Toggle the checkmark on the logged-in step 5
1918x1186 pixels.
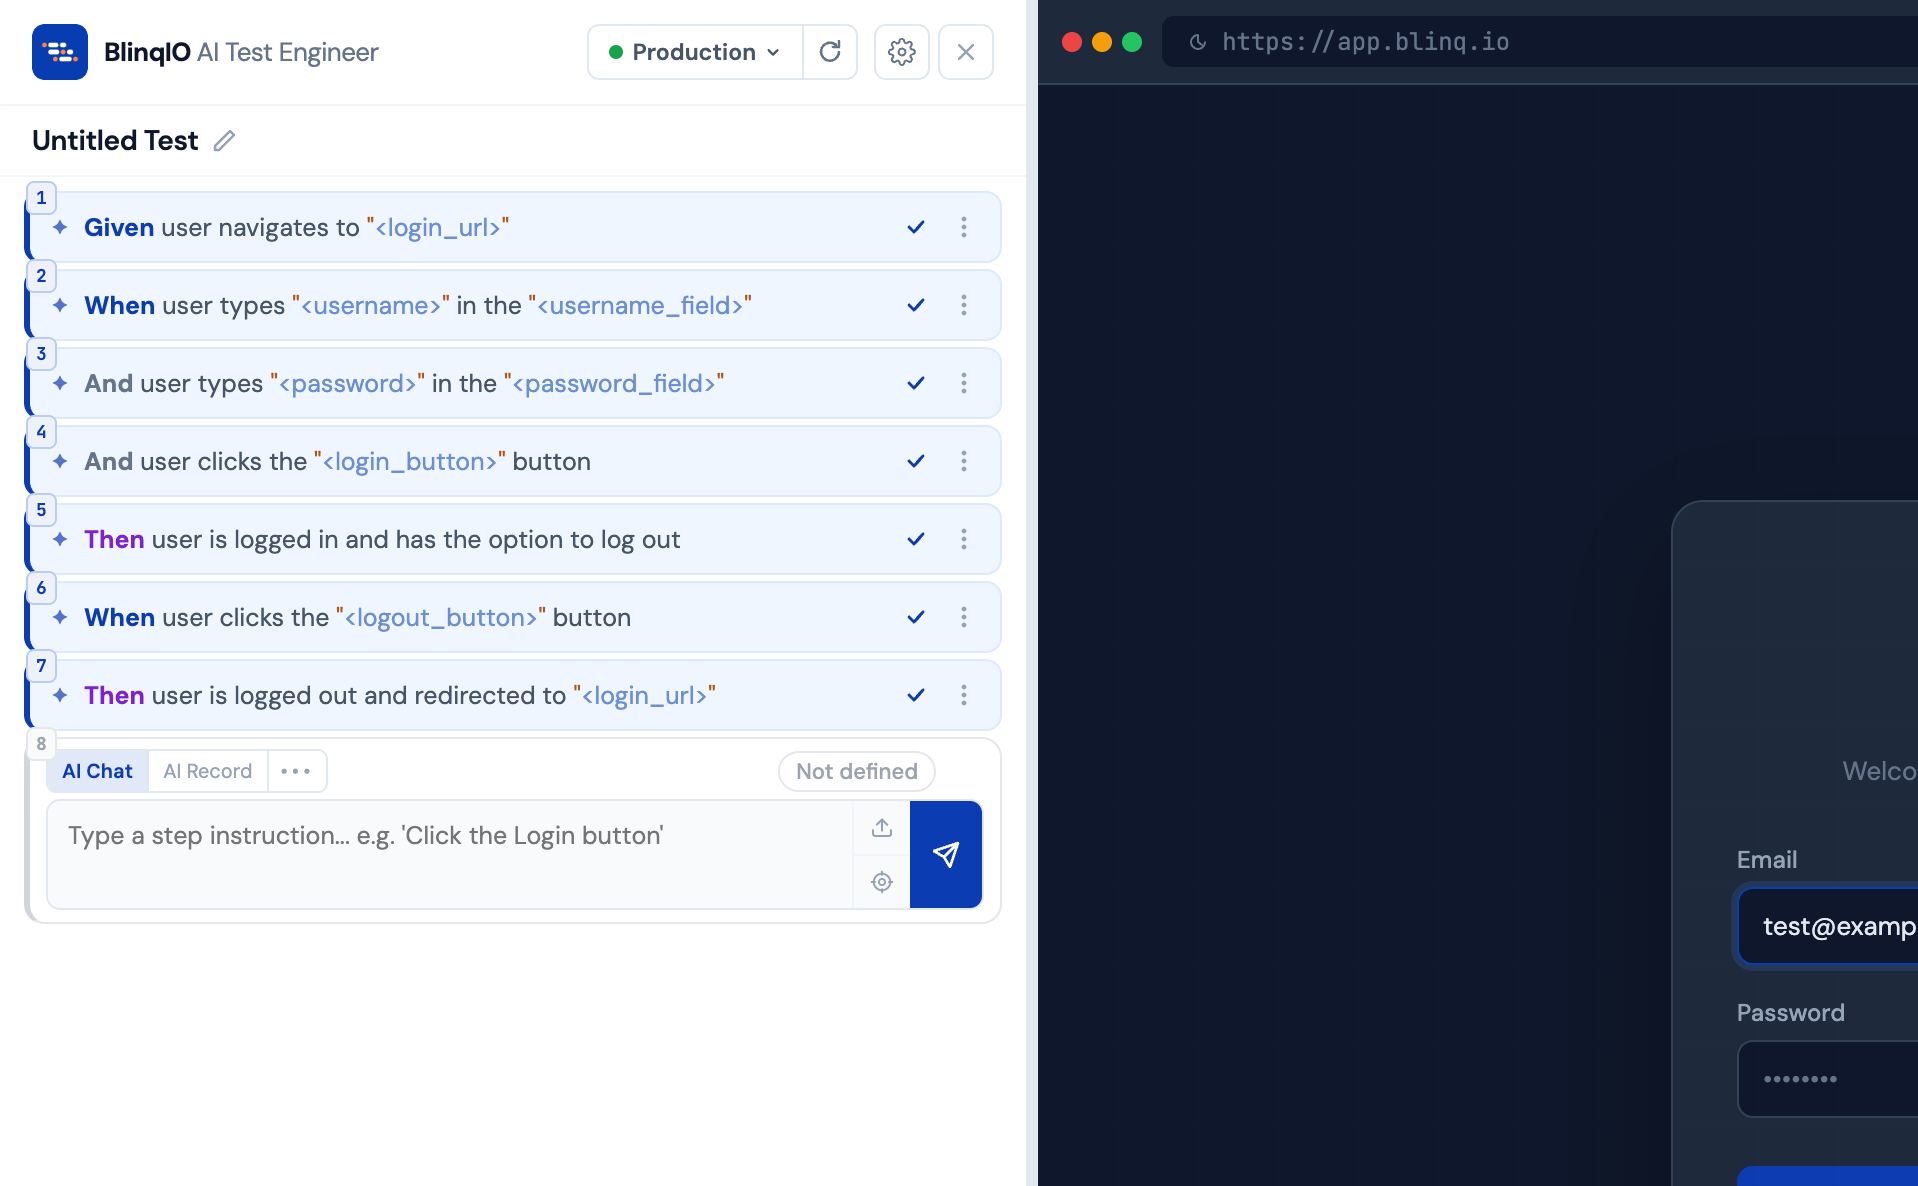(915, 539)
